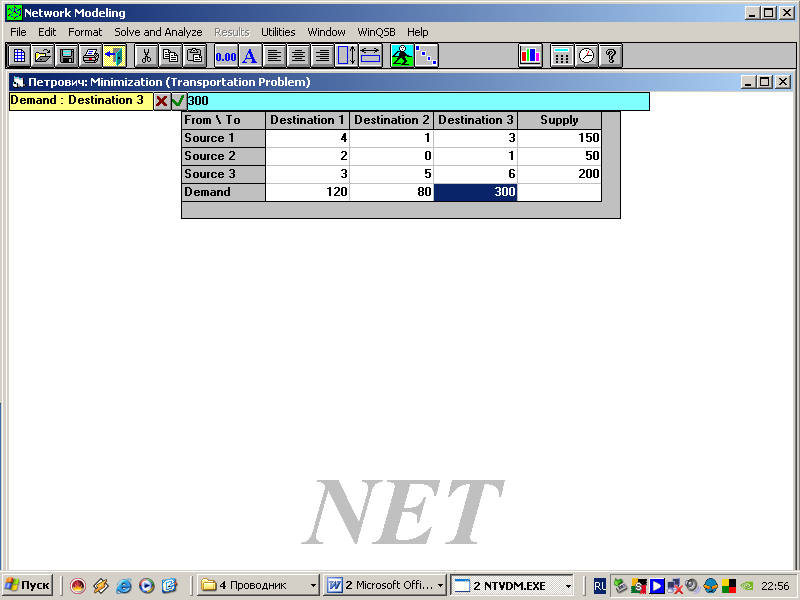Image resolution: width=800 pixels, height=600 pixels.
Task: Show graphic results bar chart icon
Action: tap(530, 56)
